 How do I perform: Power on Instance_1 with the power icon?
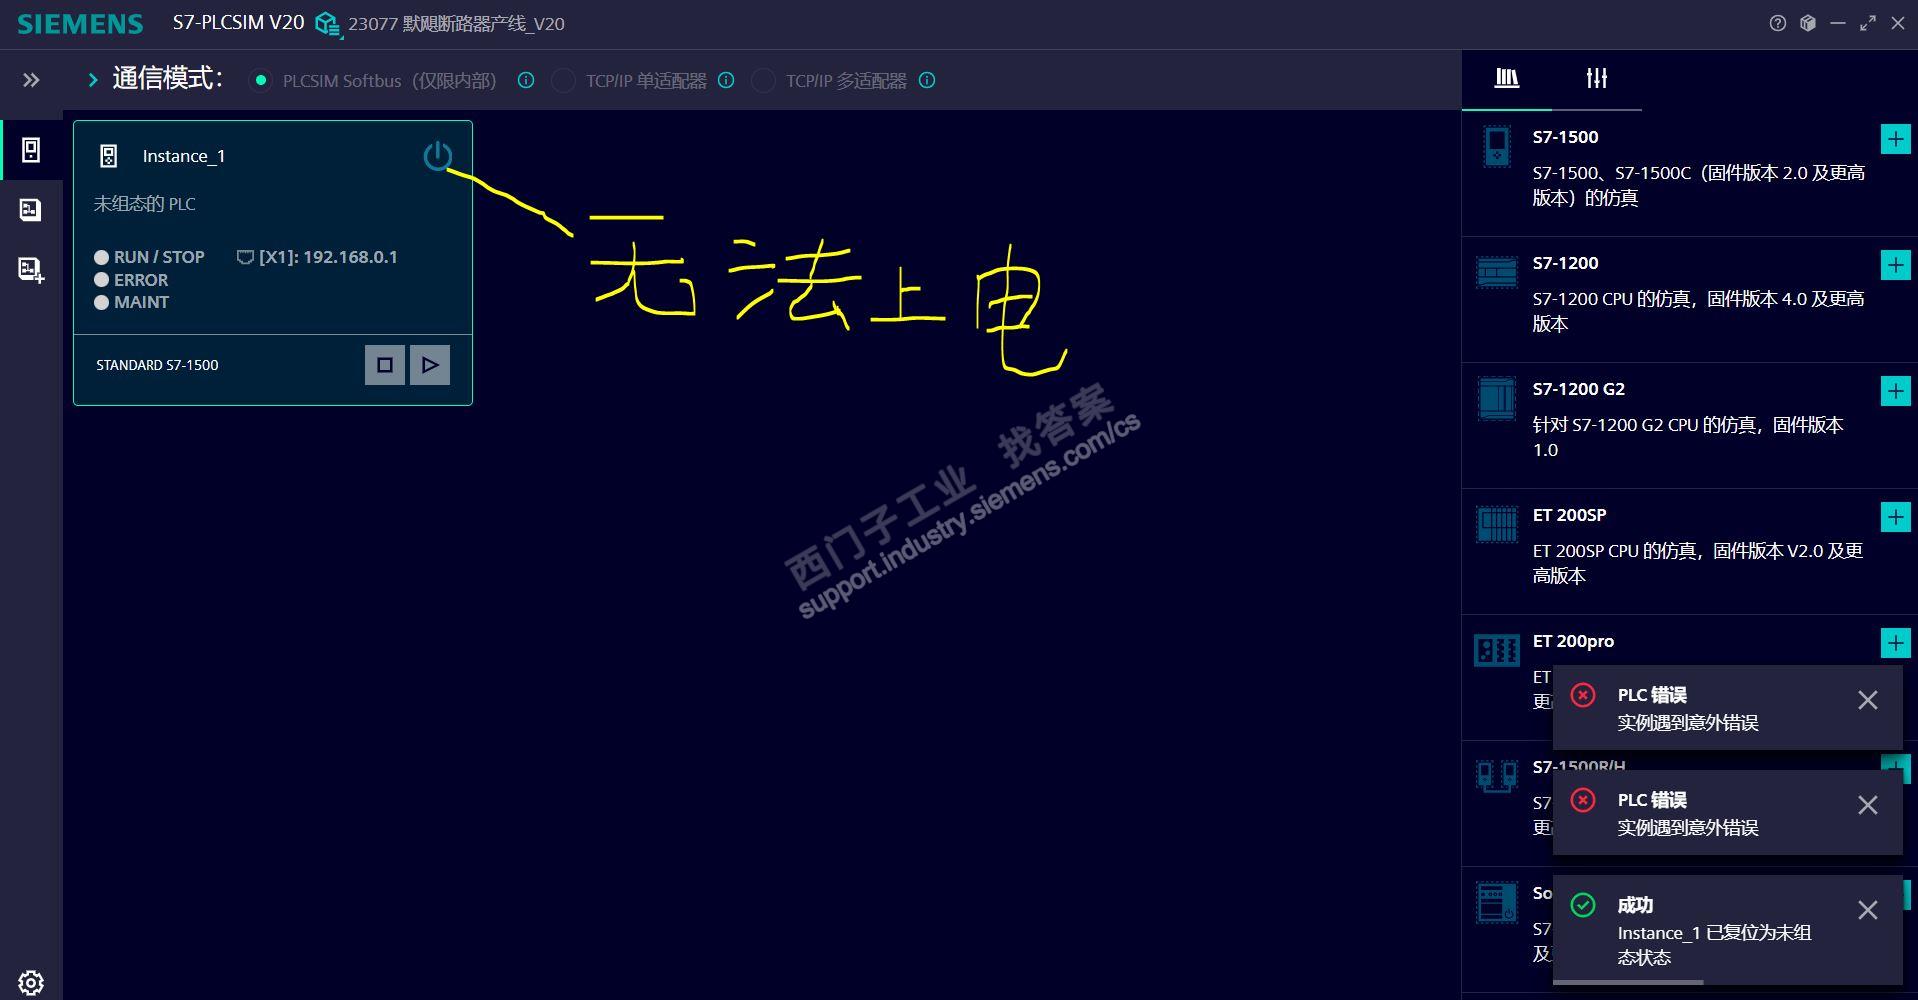pyautogui.click(x=437, y=156)
